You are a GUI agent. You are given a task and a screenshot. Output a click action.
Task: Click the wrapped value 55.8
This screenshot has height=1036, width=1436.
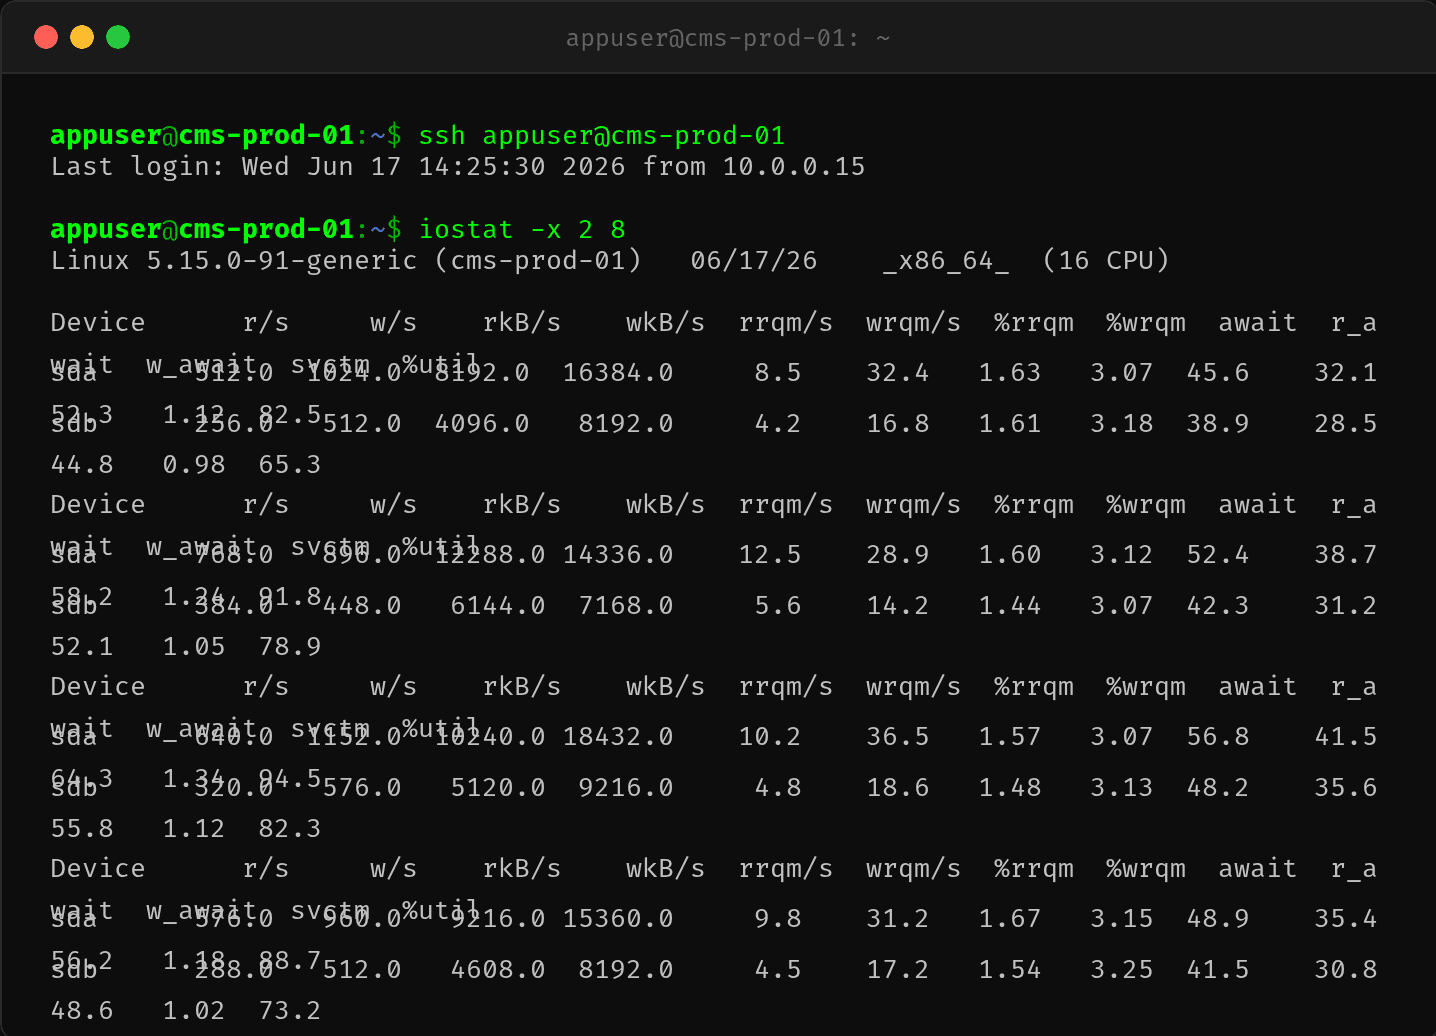[x=82, y=828]
